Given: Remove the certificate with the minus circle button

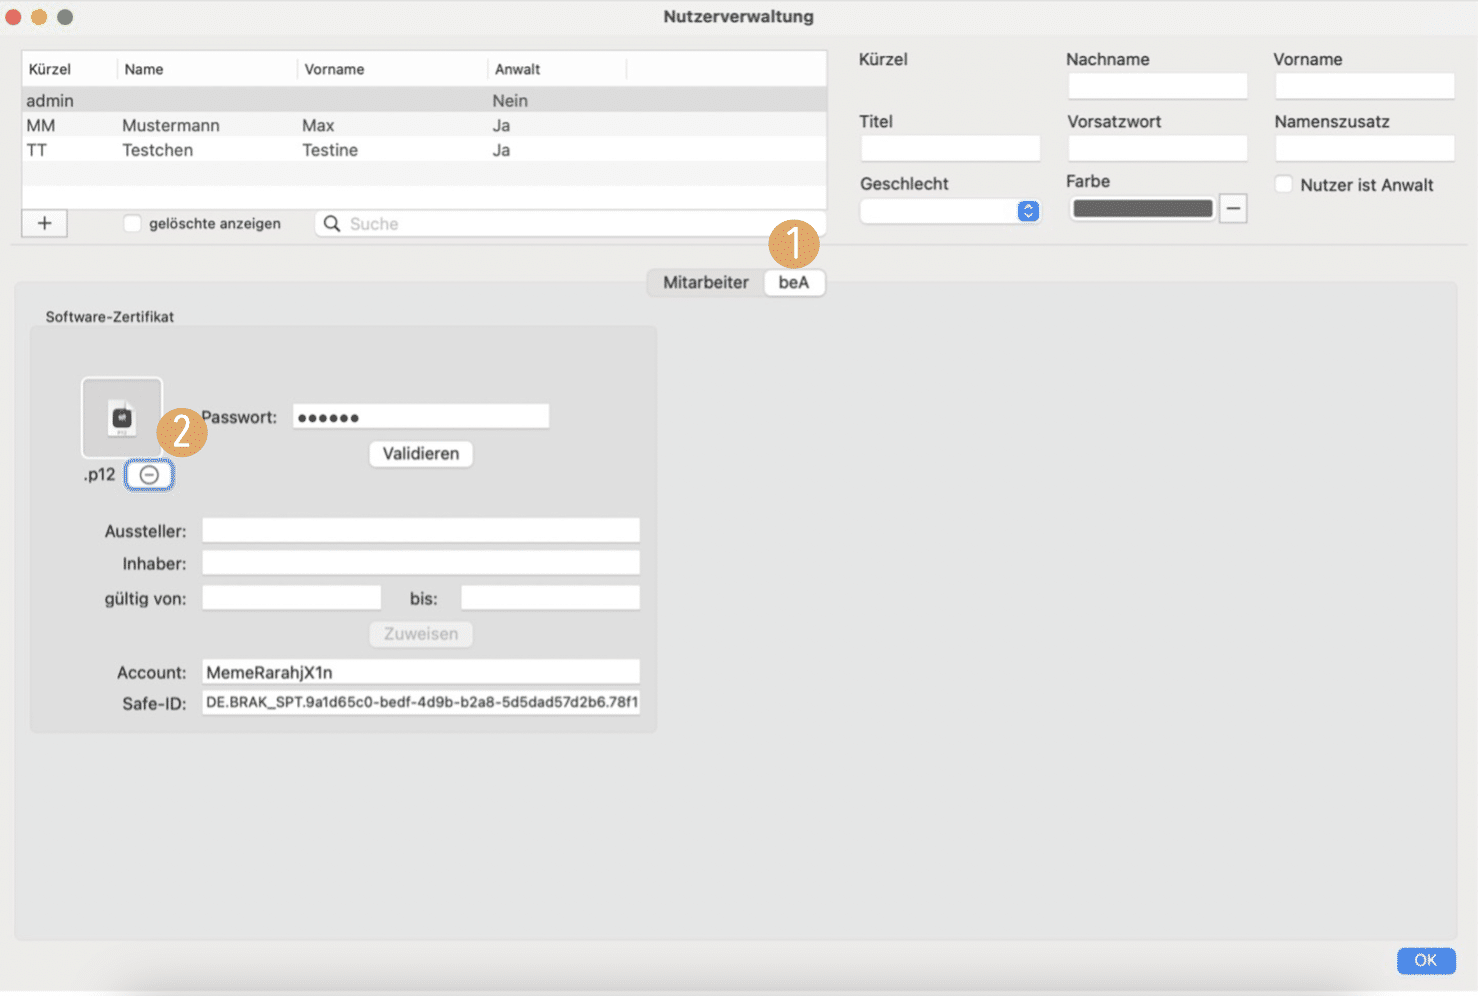Looking at the screenshot, I should point(149,475).
